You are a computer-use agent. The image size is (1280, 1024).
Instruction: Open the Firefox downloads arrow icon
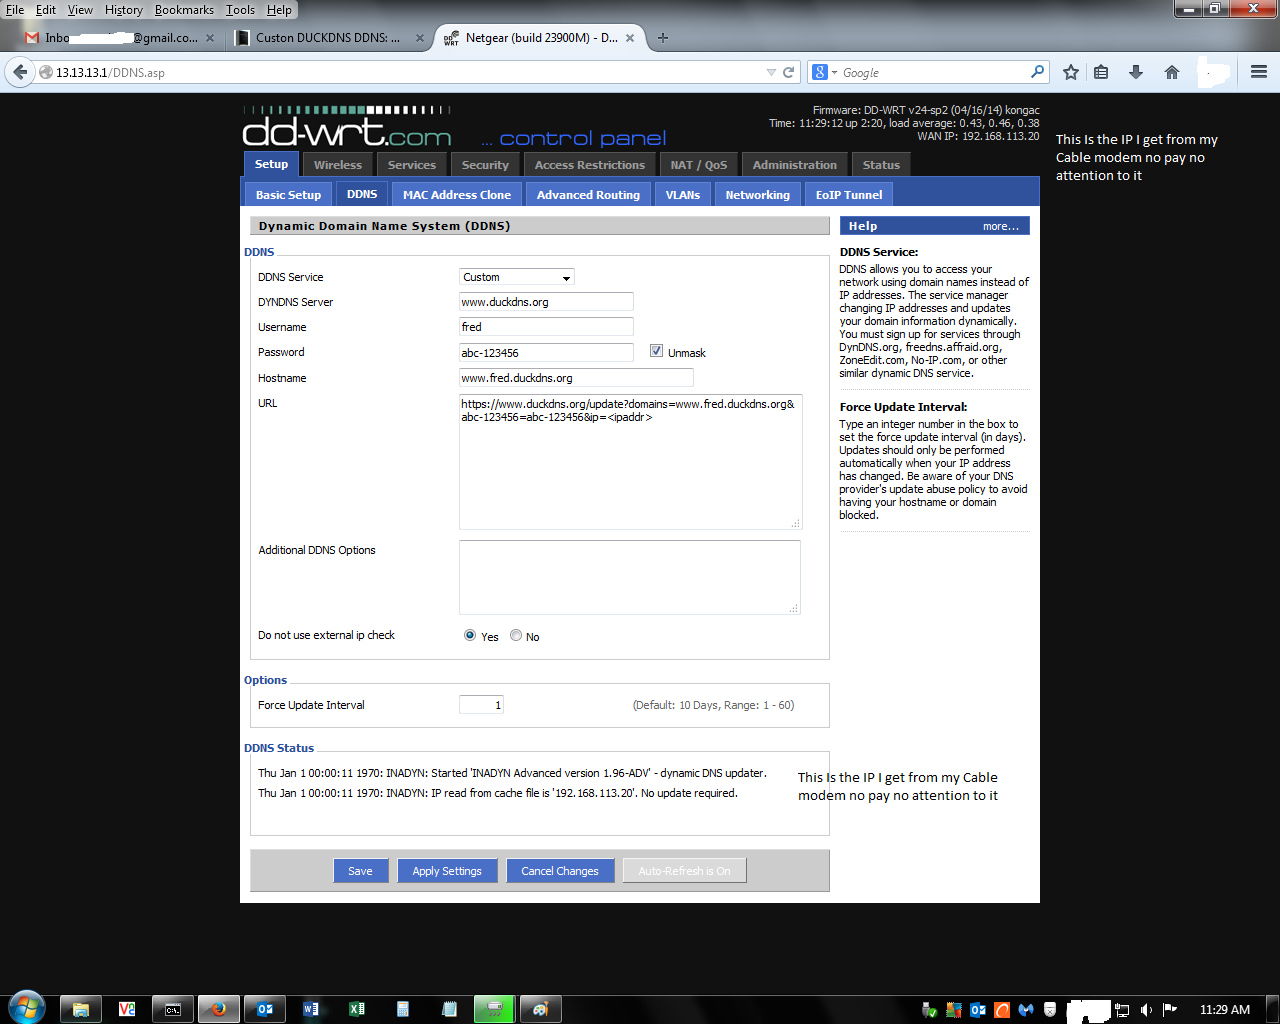1136,72
